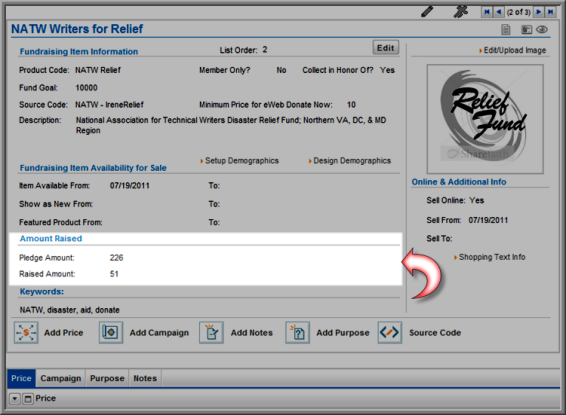Screen dimensions: 566x415
Task: Click the Product Code value NATW Relief
Action: [98, 70]
